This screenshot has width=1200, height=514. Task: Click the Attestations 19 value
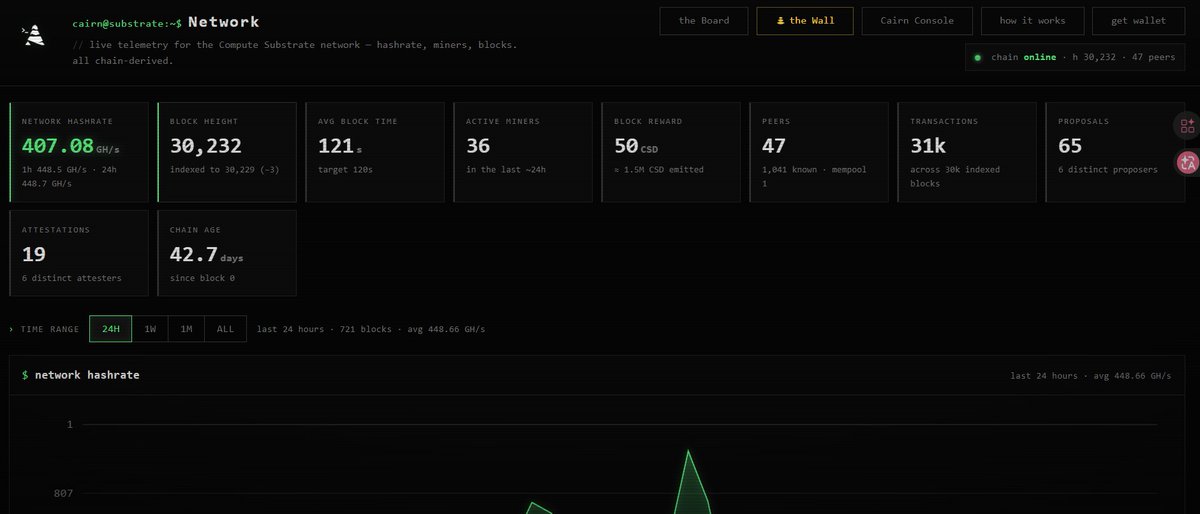click(34, 254)
